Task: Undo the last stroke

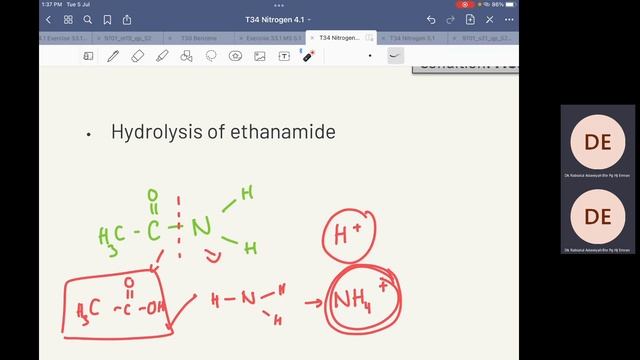Action: [x=431, y=20]
